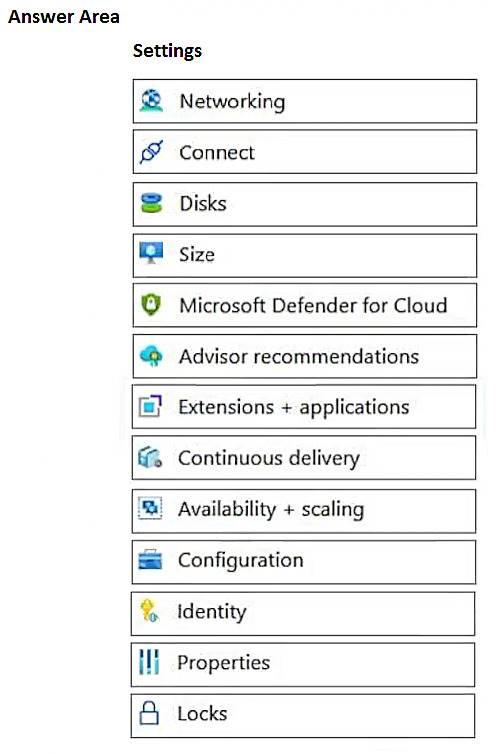
Task: Select the Disks menu item
Action: click(x=305, y=204)
